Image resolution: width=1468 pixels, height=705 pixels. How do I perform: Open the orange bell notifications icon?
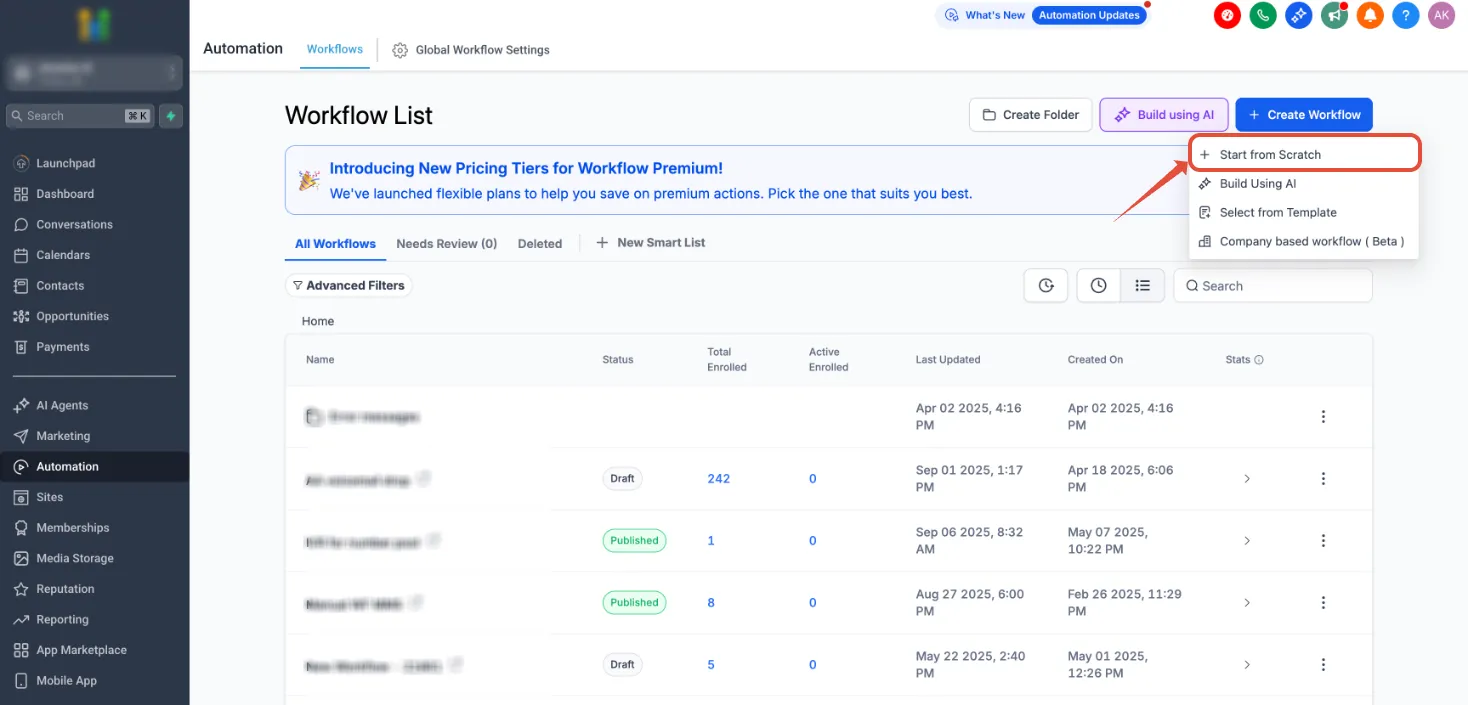coord(1370,15)
